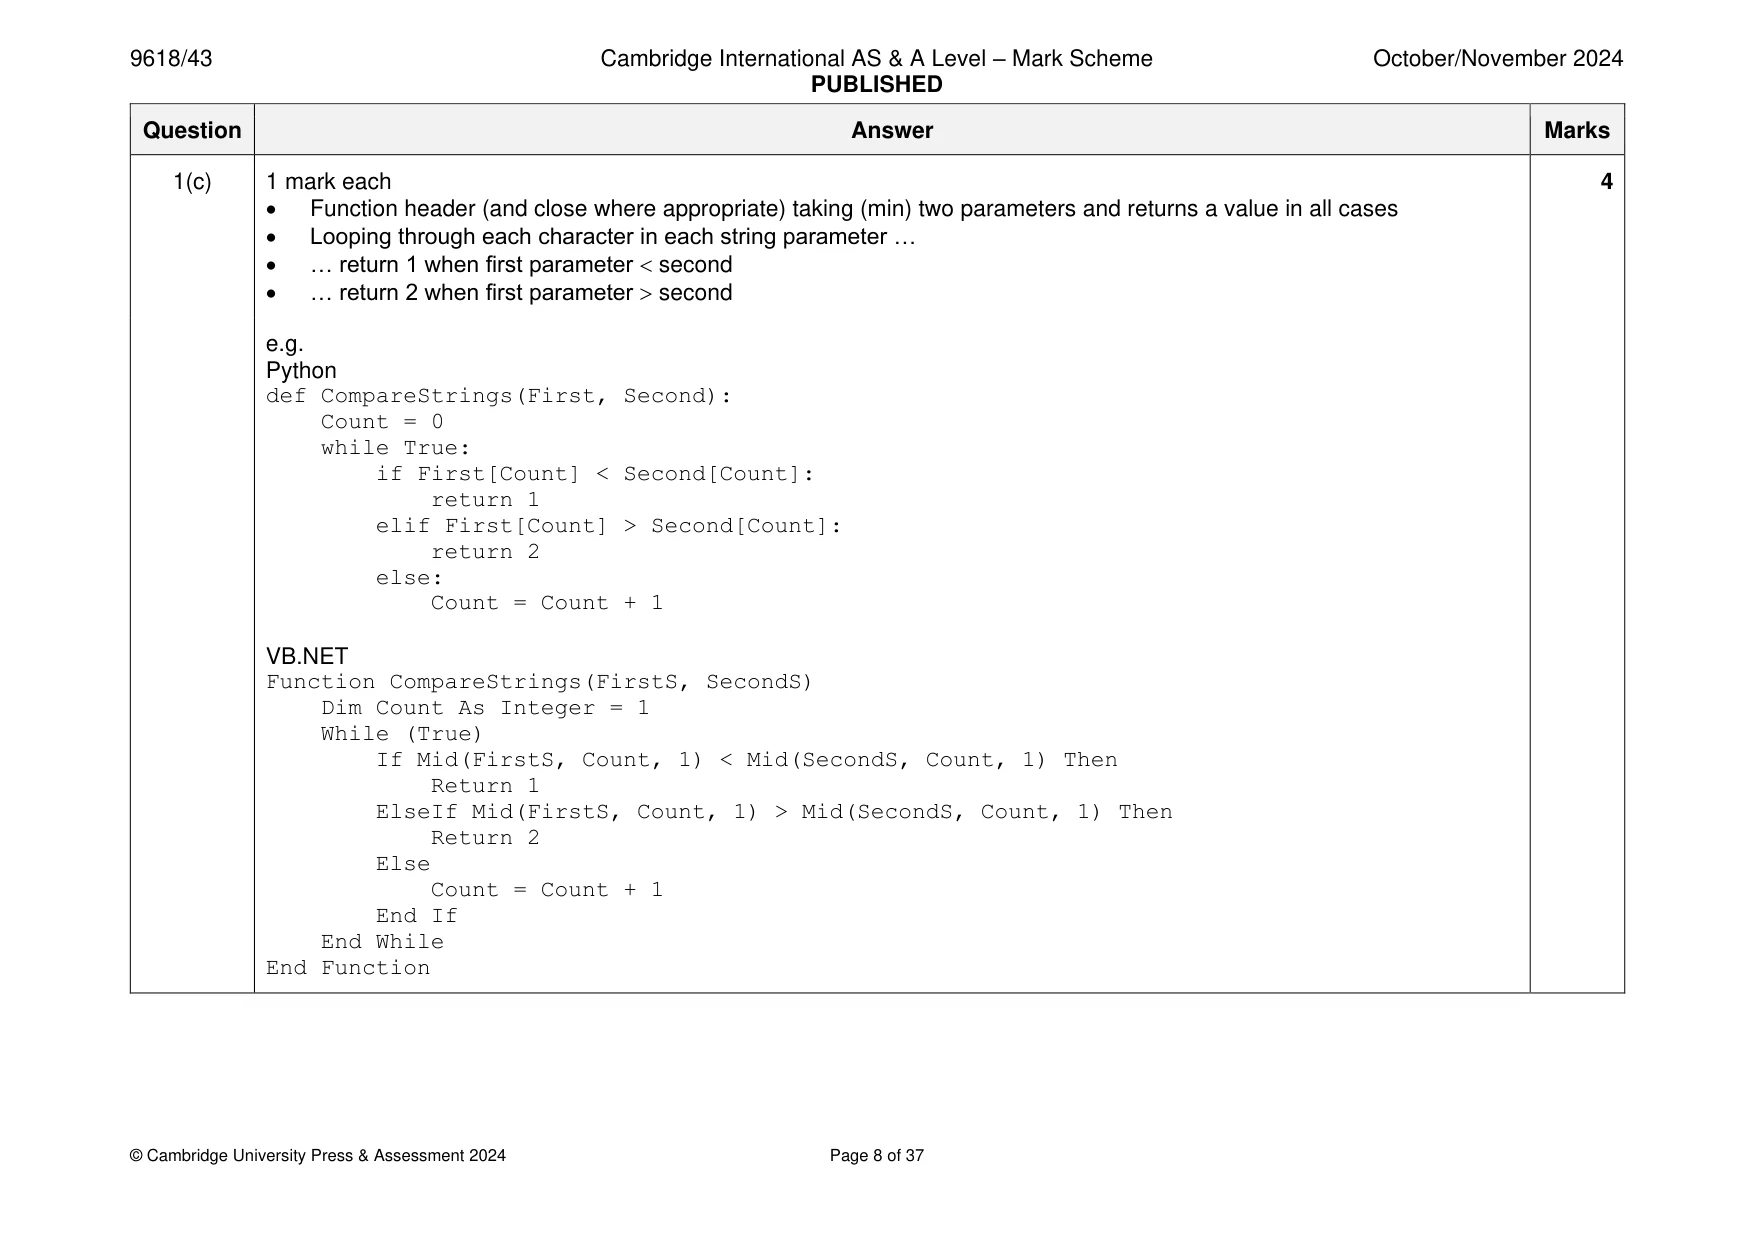The width and height of the screenshot is (1754, 1241).
Task: Click 'October/November 2024' date
Action: 1497,59
